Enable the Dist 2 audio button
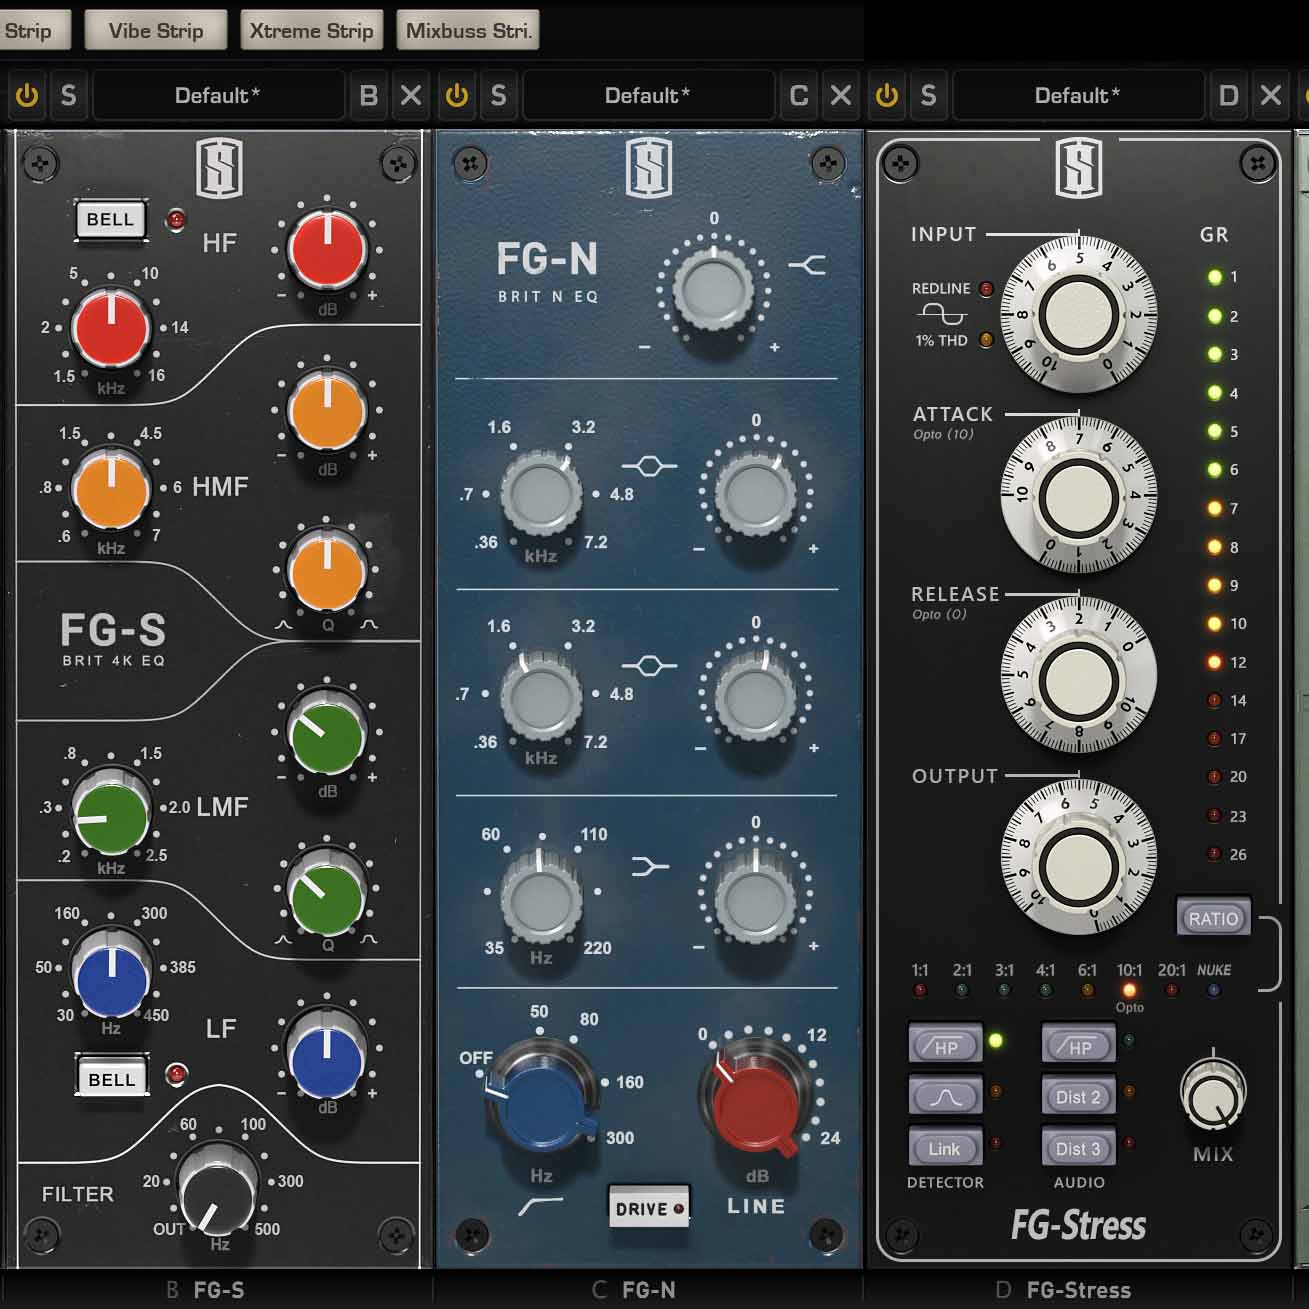This screenshot has height=1309, width=1309. click(1078, 1096)
